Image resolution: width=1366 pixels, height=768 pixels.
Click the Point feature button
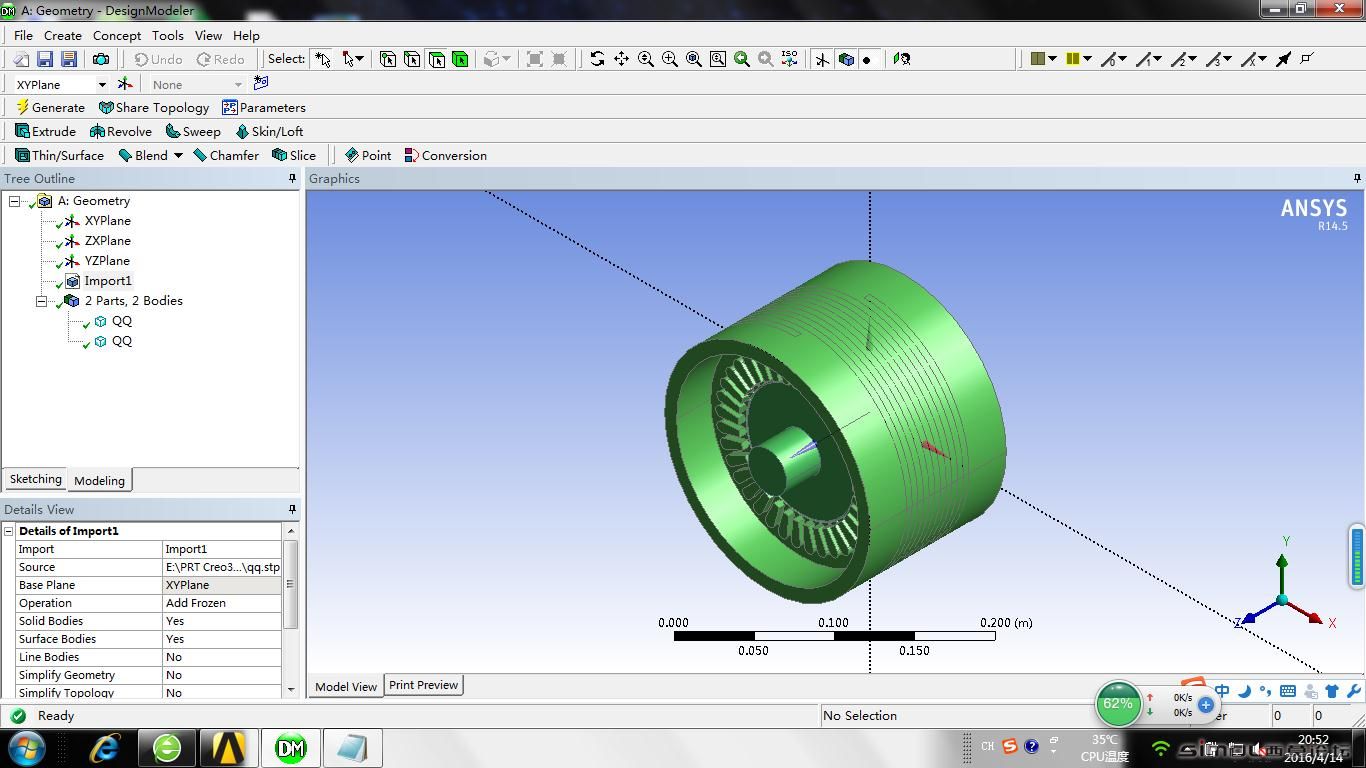367,155
